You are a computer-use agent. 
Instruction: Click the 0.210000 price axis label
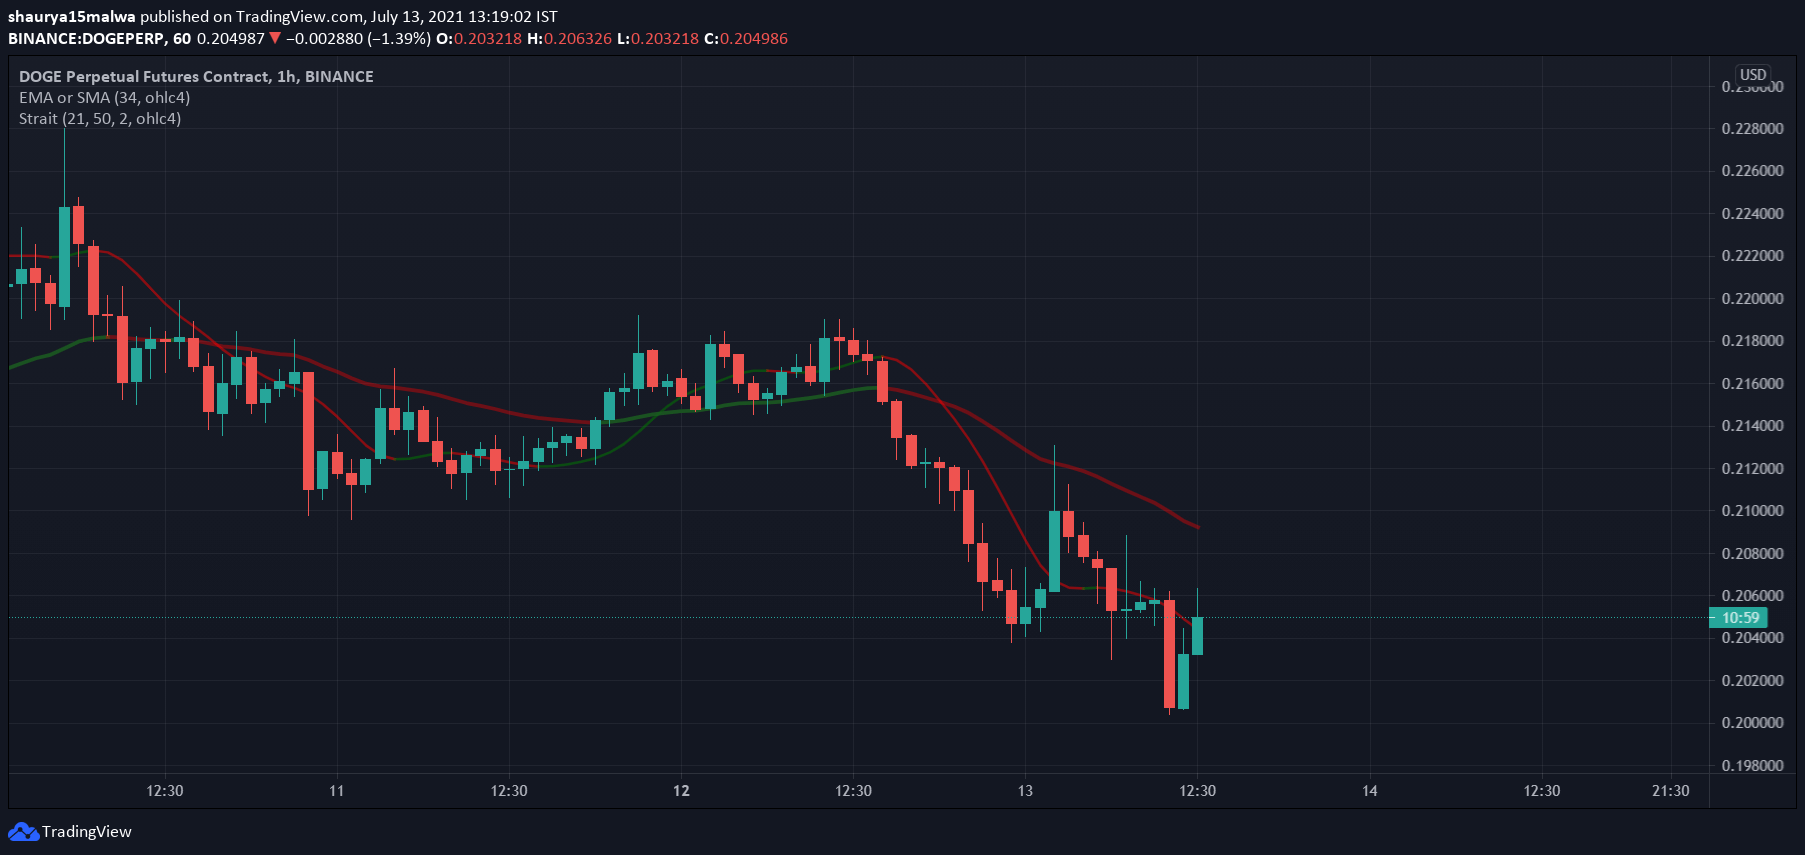pos(1752,511)
